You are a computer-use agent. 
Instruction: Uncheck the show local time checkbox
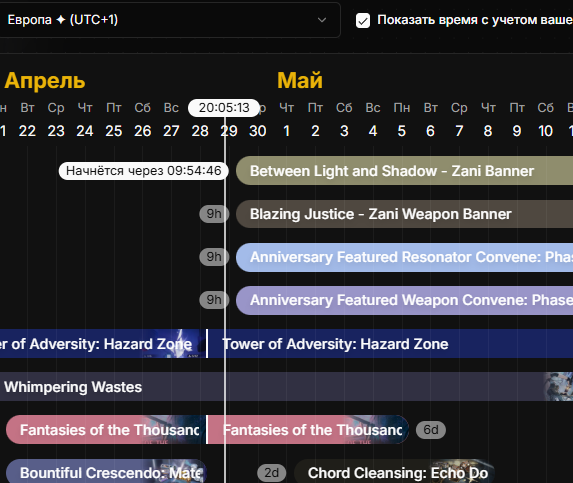[363, 21]
